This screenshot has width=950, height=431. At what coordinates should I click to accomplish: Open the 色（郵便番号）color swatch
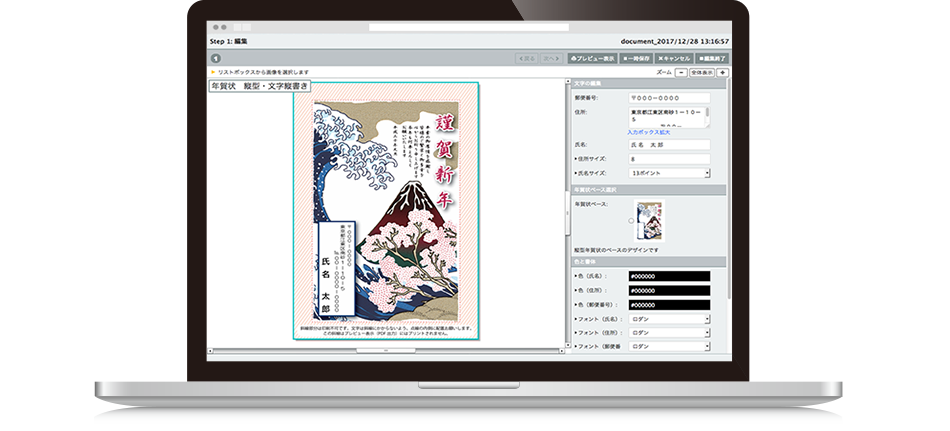[669, 305]
